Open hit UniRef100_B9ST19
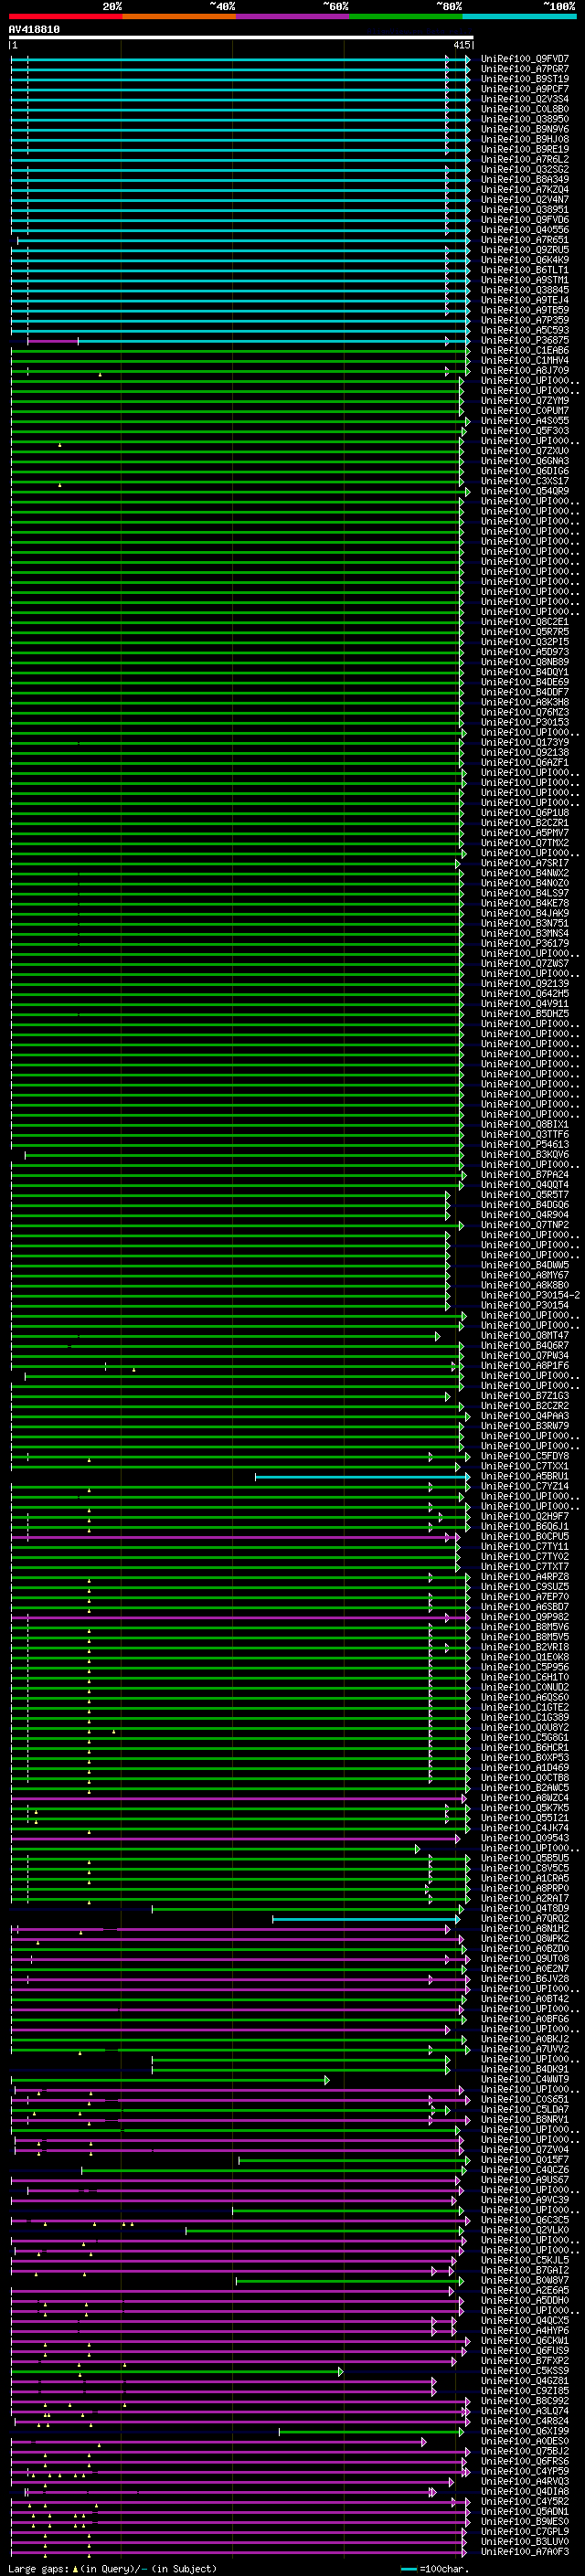 click(x=524, y=79)
